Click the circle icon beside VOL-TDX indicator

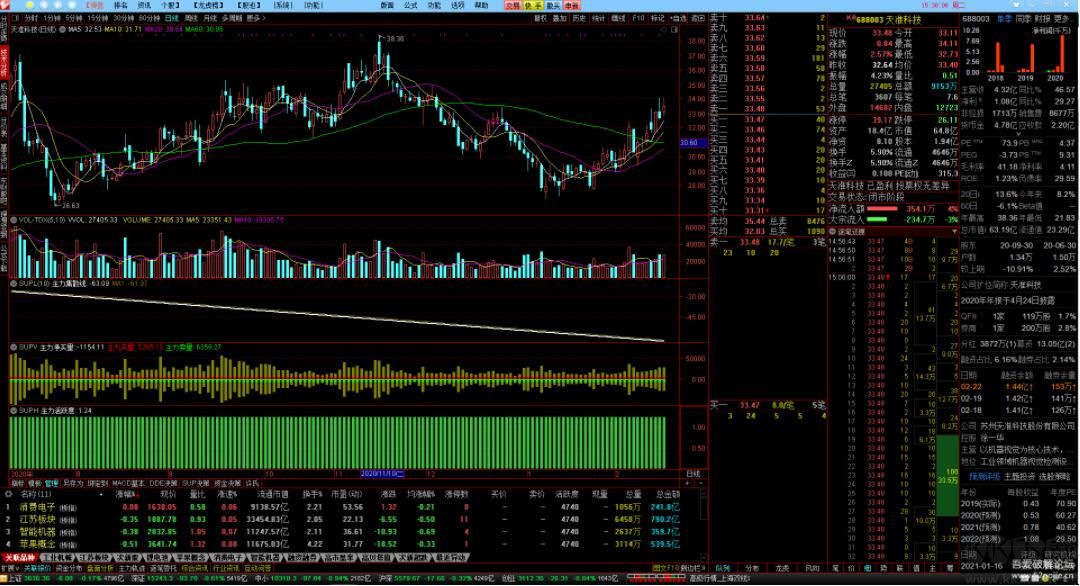tap(14, 220)
